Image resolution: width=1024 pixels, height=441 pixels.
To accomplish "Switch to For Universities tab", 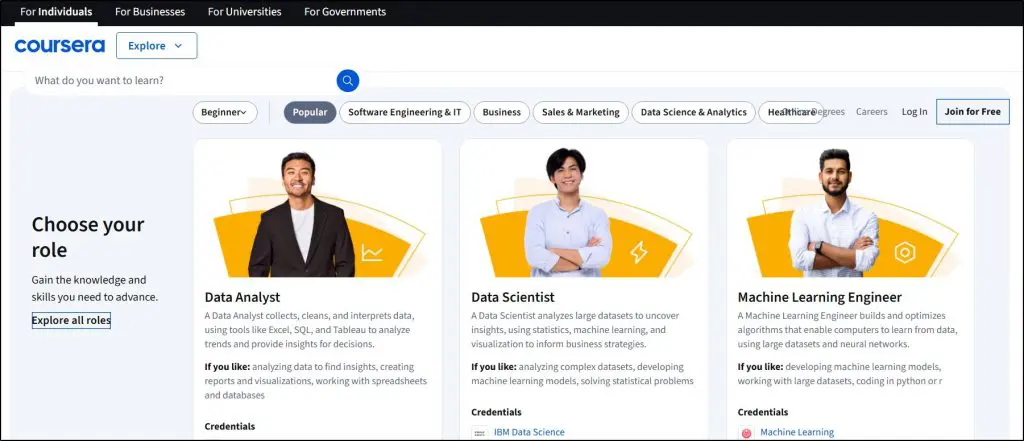I will pyautogui.click(x=245, y=12).
